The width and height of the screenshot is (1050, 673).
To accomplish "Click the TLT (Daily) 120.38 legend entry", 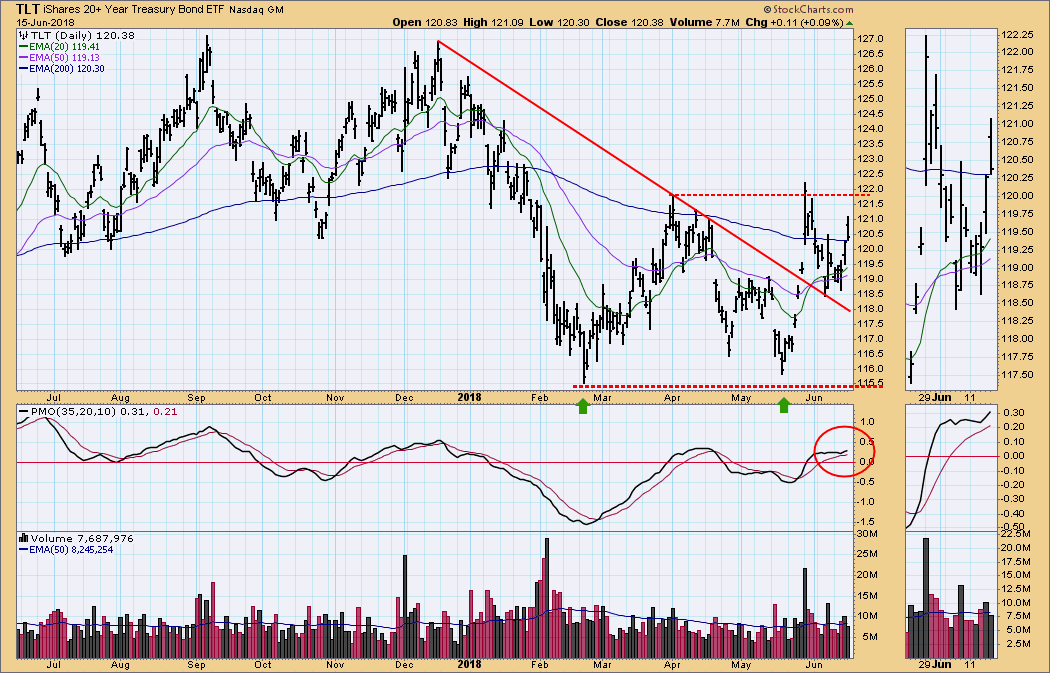I will tap(82, 35).
